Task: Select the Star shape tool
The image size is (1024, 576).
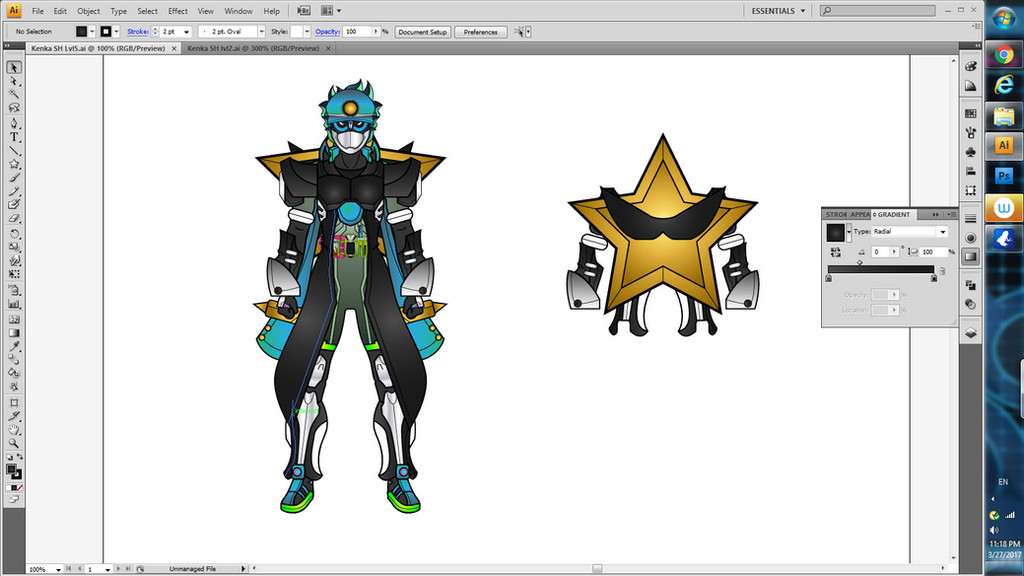Action: [14, 165]
